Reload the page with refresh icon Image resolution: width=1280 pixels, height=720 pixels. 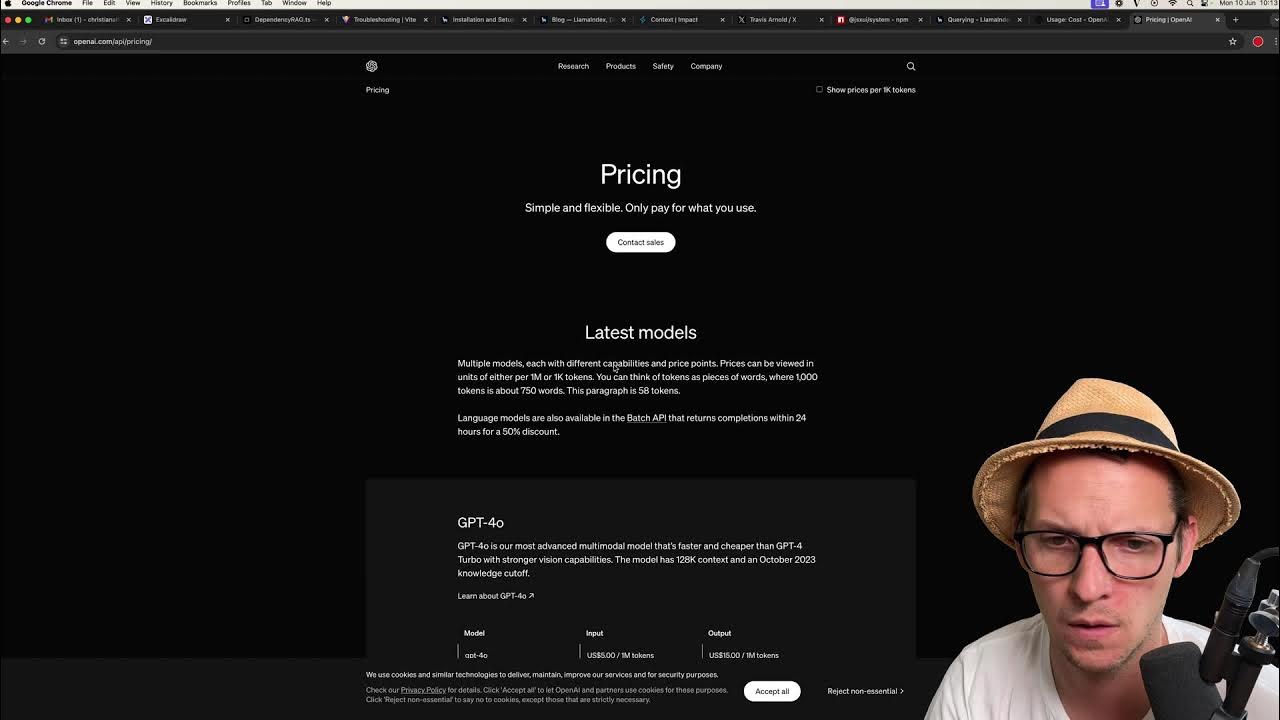coord(41,41)
